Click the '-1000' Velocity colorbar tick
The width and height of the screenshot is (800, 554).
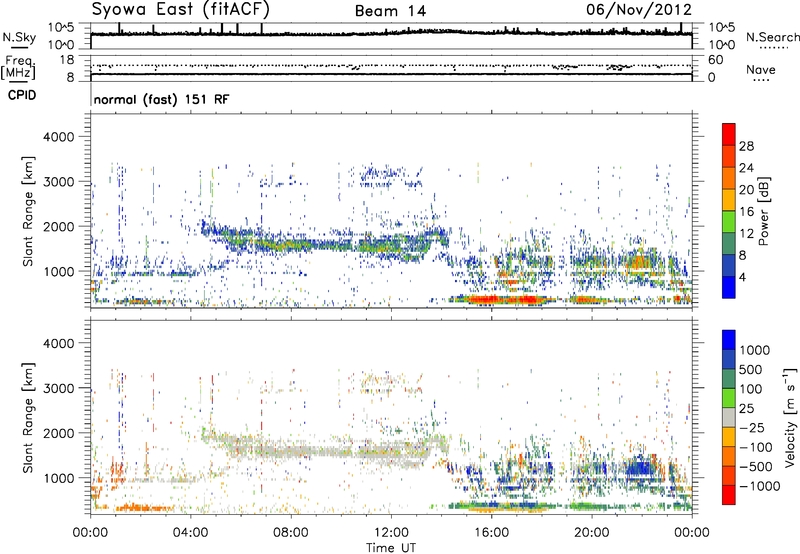click(x=759, y=486)
